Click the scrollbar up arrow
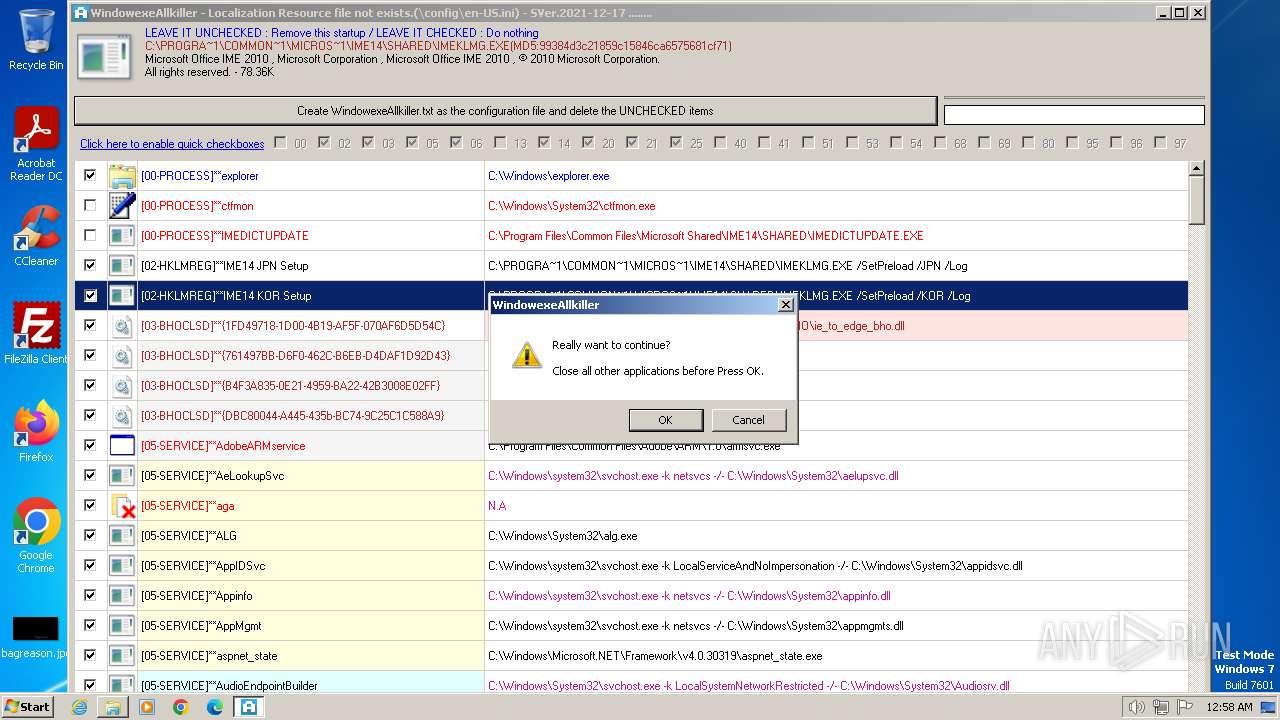1280x720 pixels. coord(1196,169)
